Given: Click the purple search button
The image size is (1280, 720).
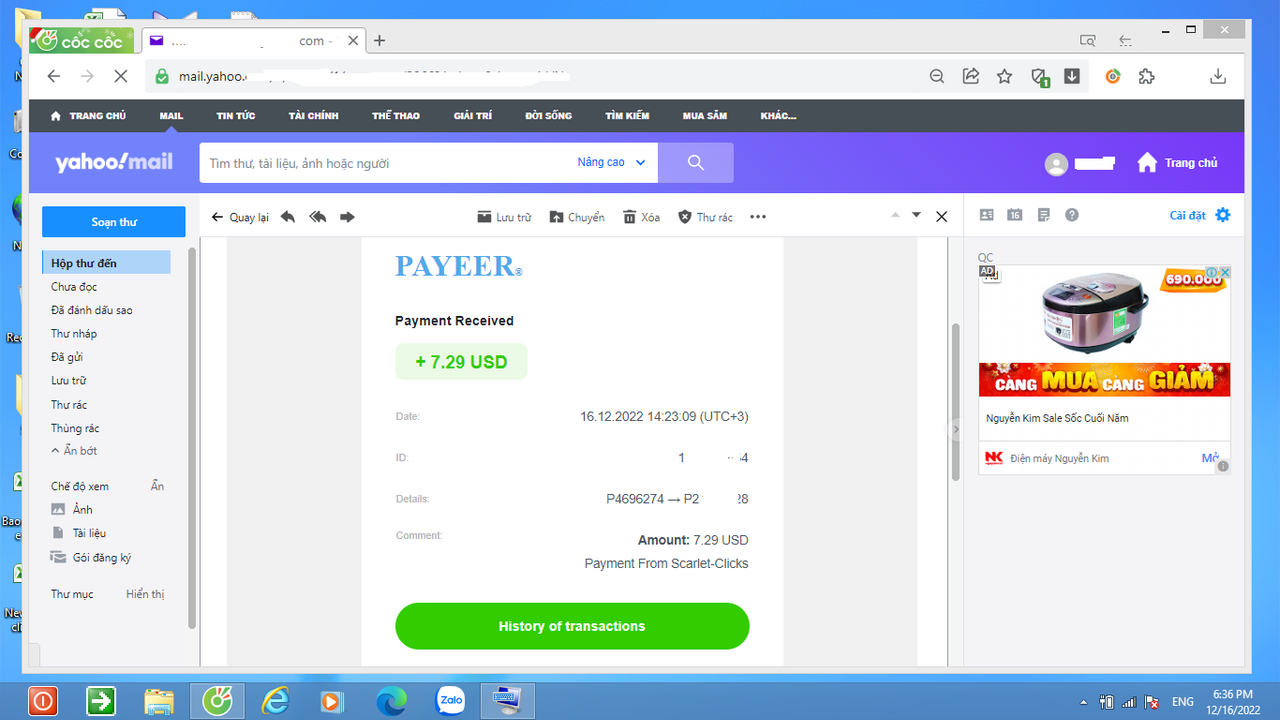Looking at the screenshot, I should click(696, 163).
